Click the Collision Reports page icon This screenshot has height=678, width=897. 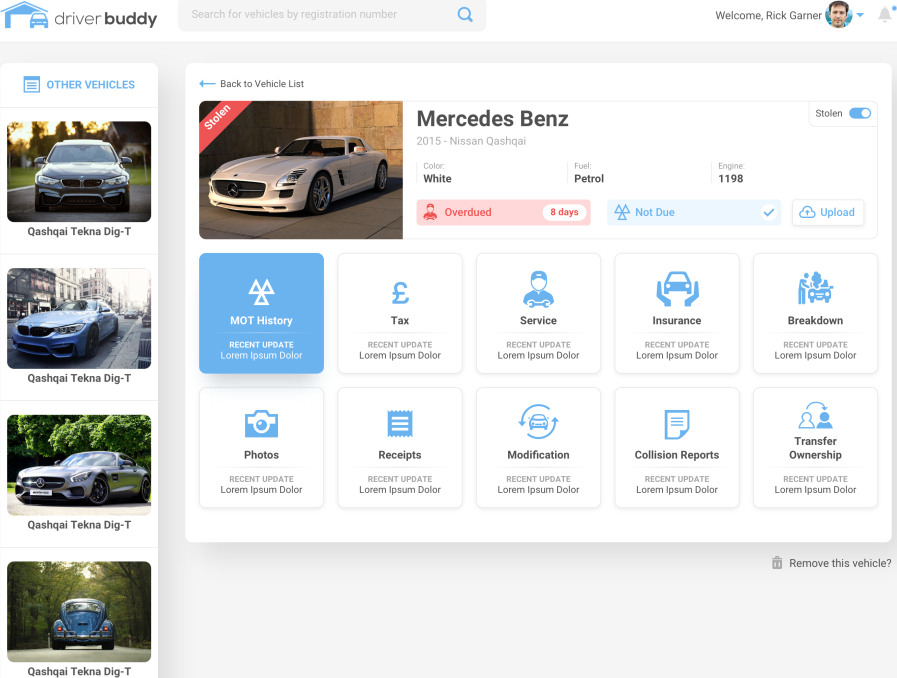pyautogui.click(x=677, y=424)
